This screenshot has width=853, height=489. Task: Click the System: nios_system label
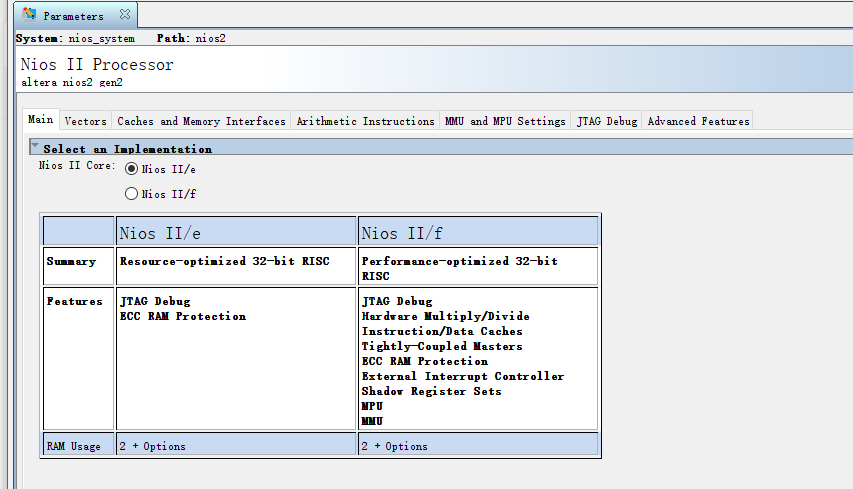(75, 39)
